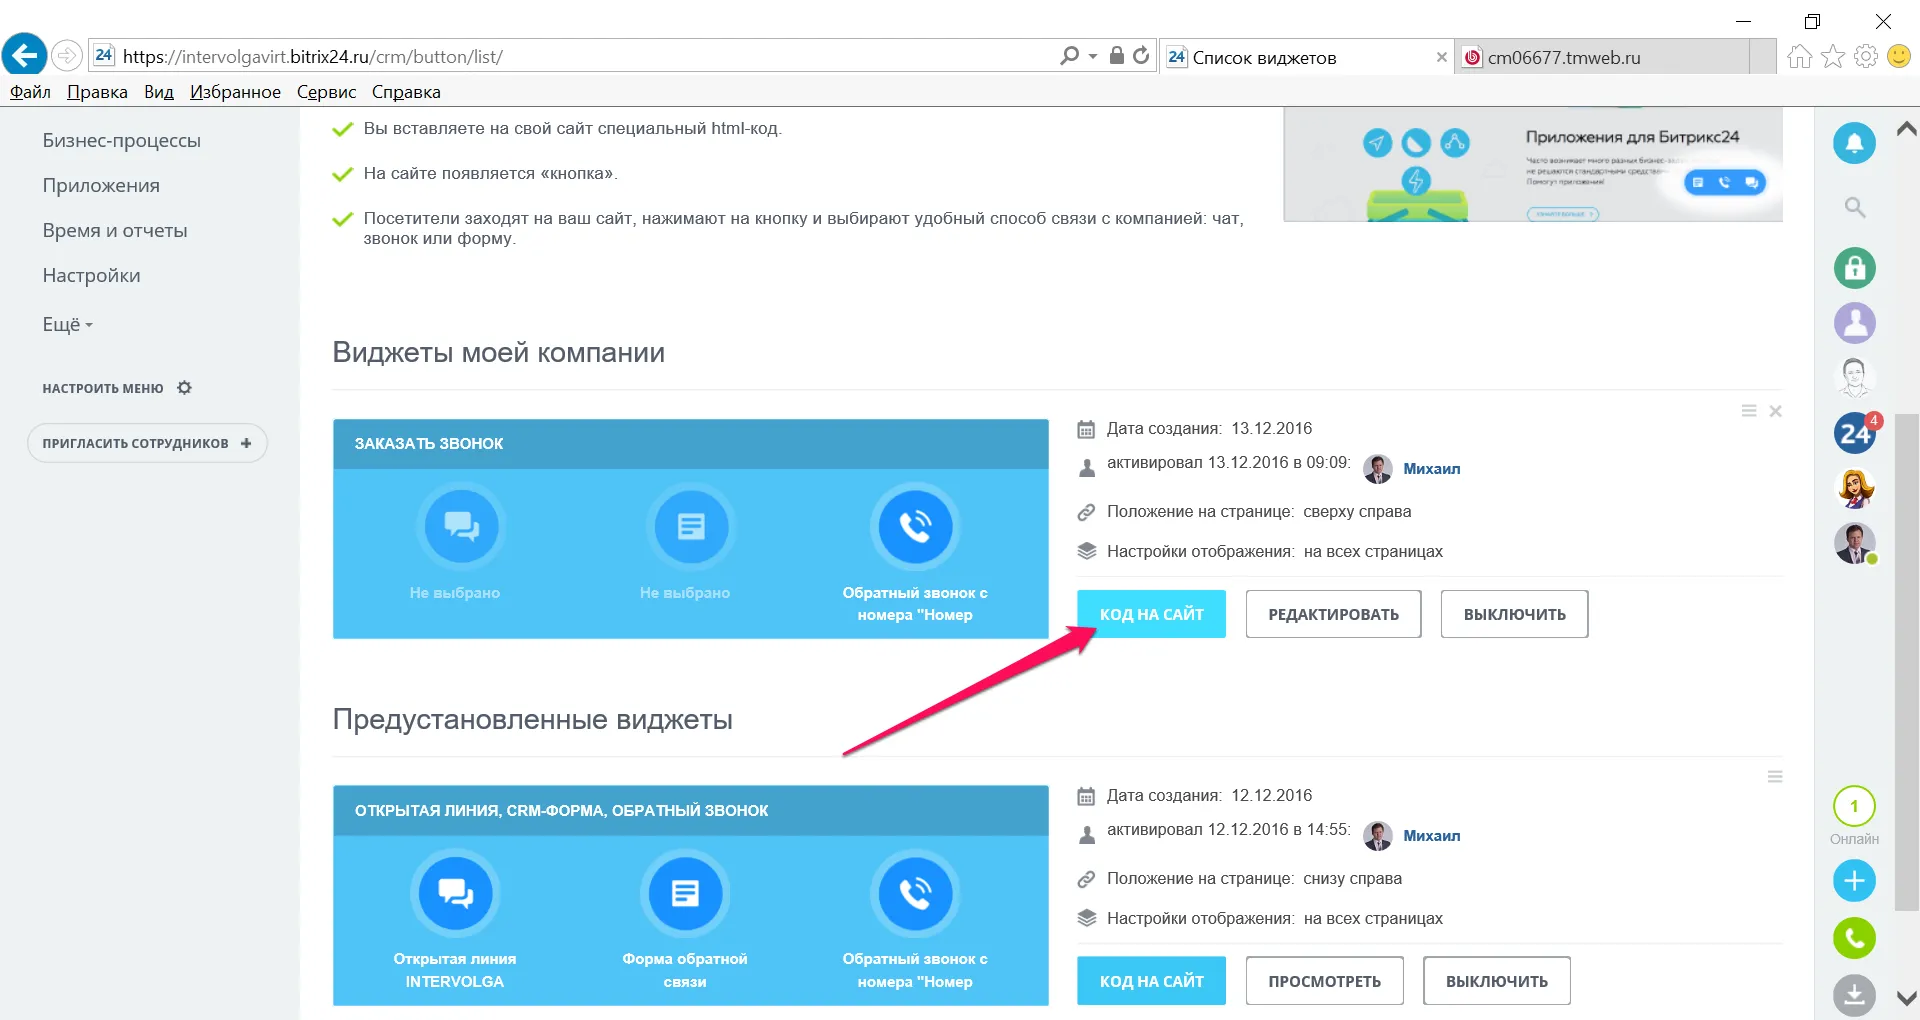Click the Редактировать button
Viewport: 1920px width, 1020px height.
coord(1333,614)
